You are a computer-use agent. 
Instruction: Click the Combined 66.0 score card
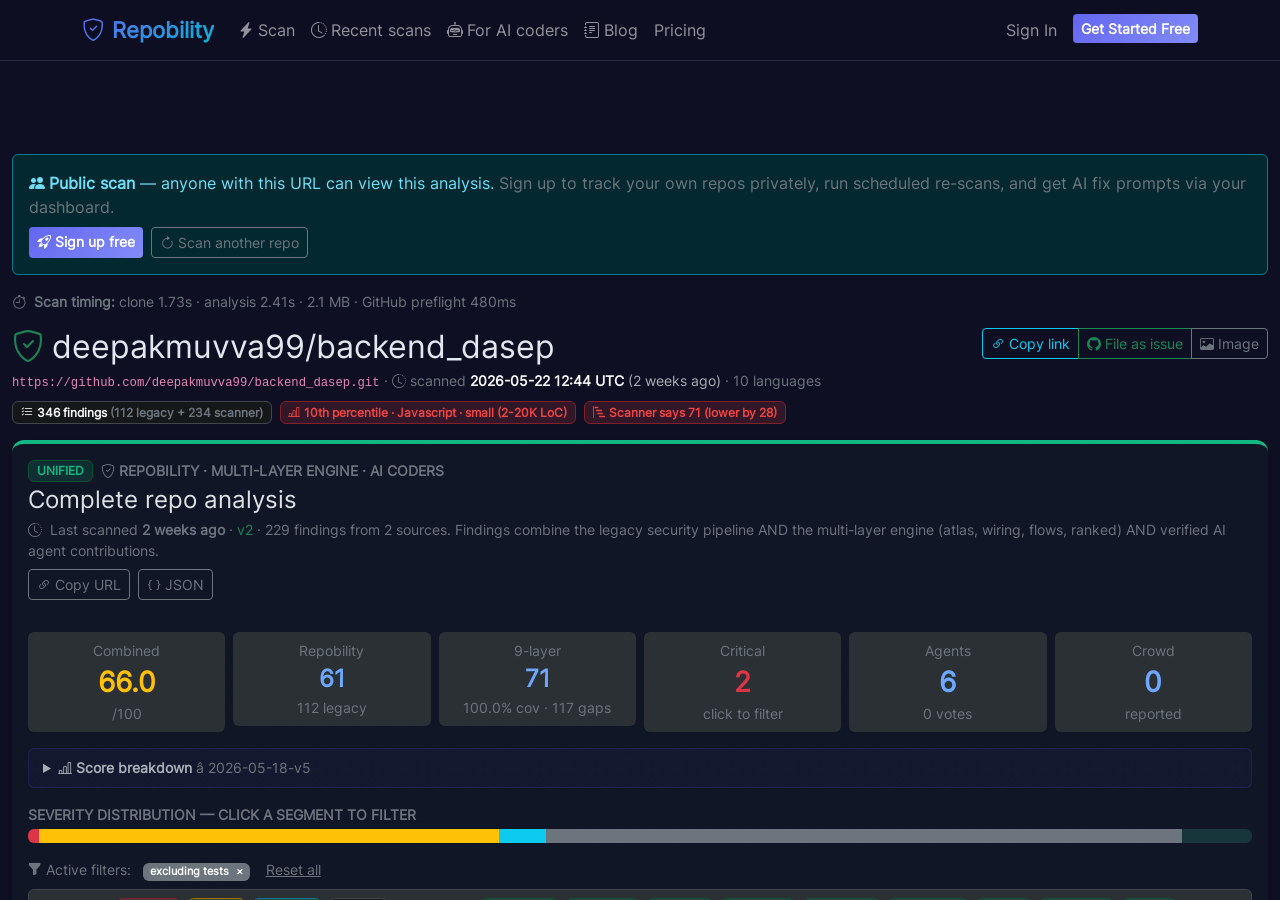point(126,682)
